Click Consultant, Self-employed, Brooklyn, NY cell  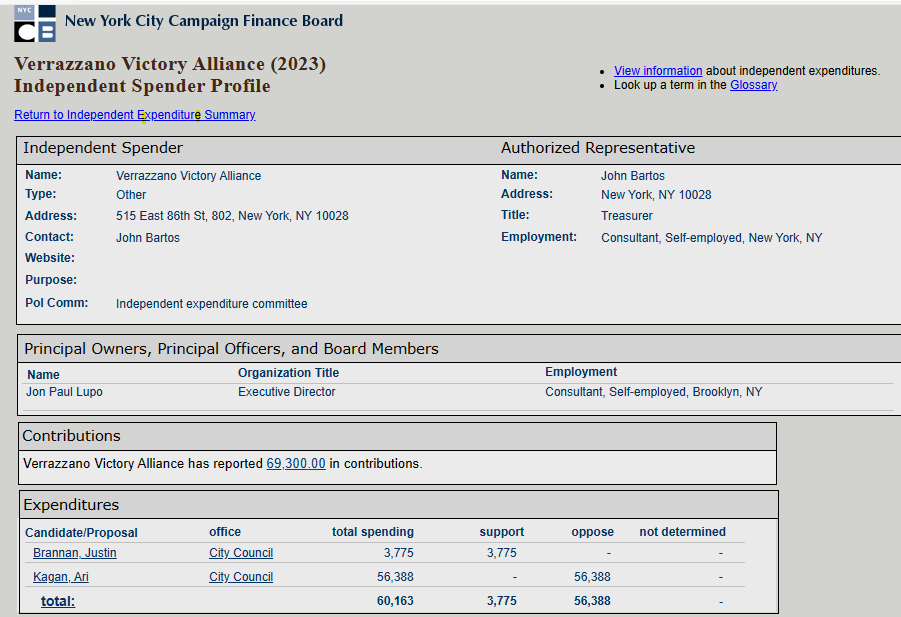[x=653, y=392]
